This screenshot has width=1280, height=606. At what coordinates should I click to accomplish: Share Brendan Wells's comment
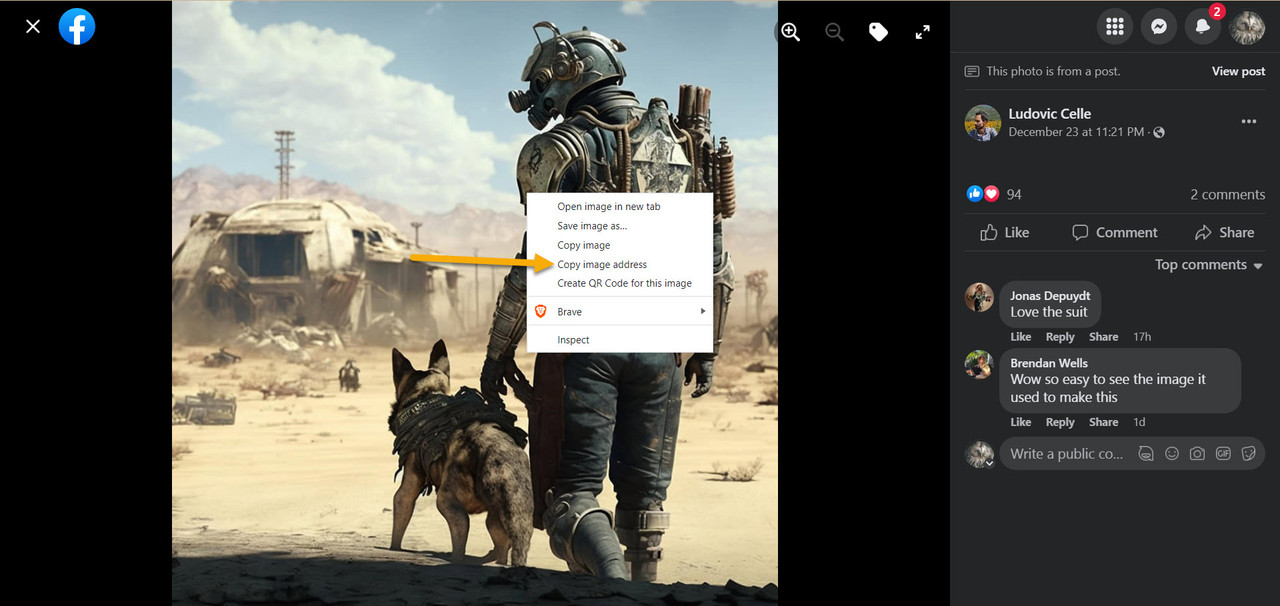point(1103,422)
